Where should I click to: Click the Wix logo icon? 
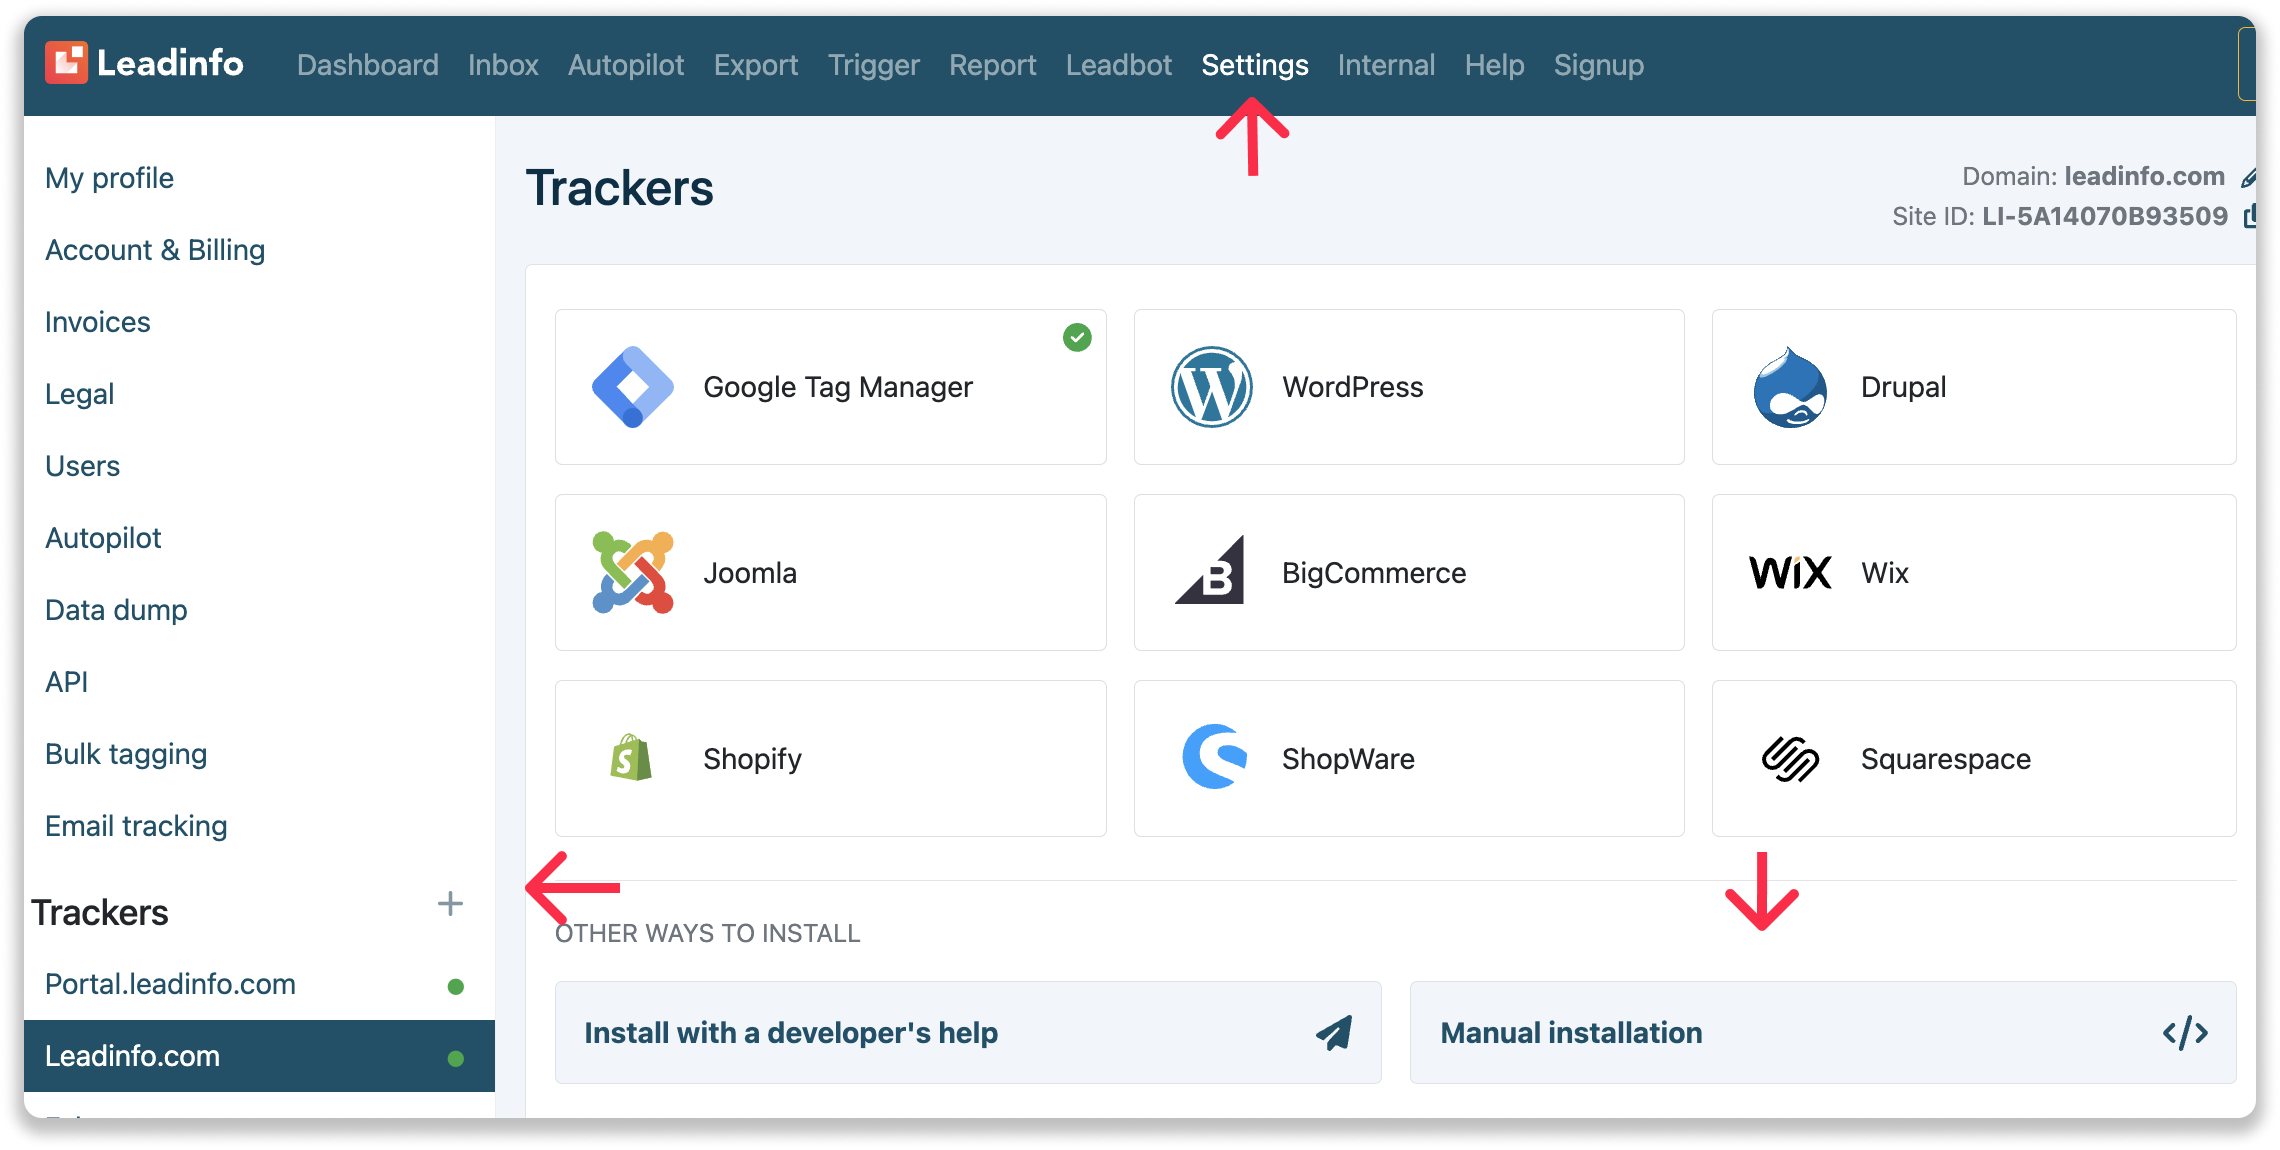point(1790,573)
